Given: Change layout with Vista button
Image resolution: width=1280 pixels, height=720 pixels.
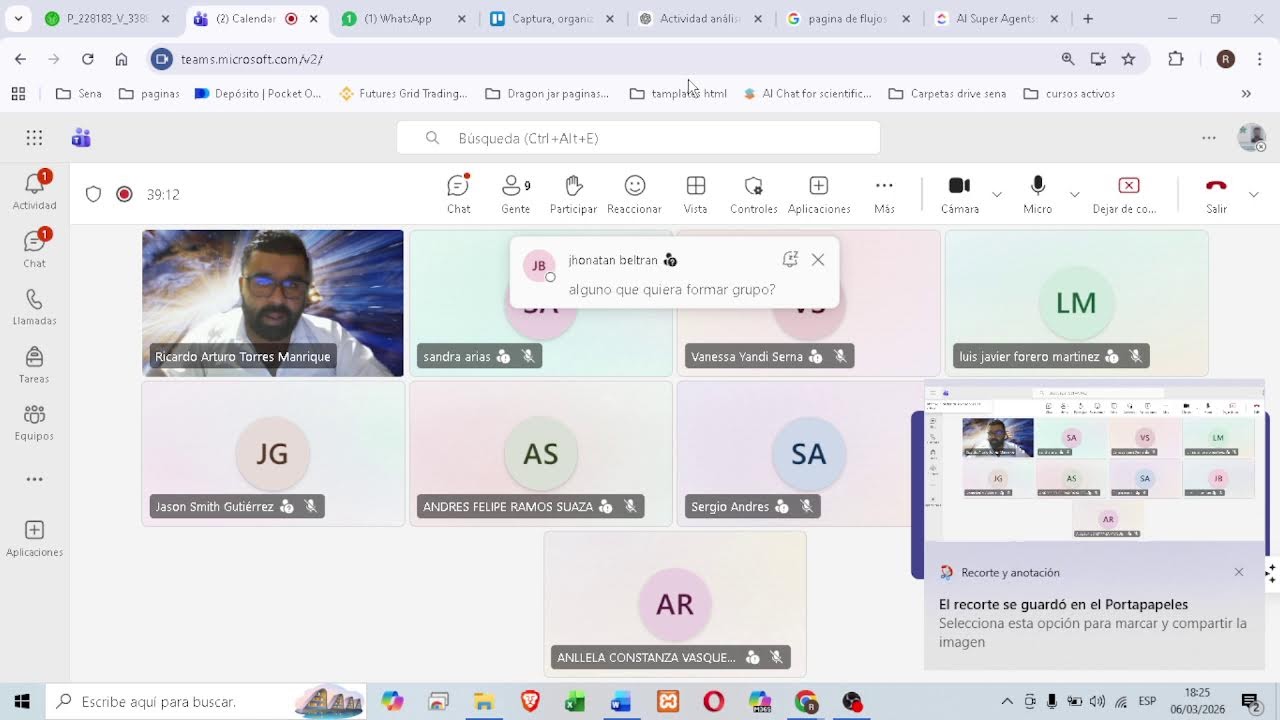Looking at the screenshot, I should [x=696, y=194].
